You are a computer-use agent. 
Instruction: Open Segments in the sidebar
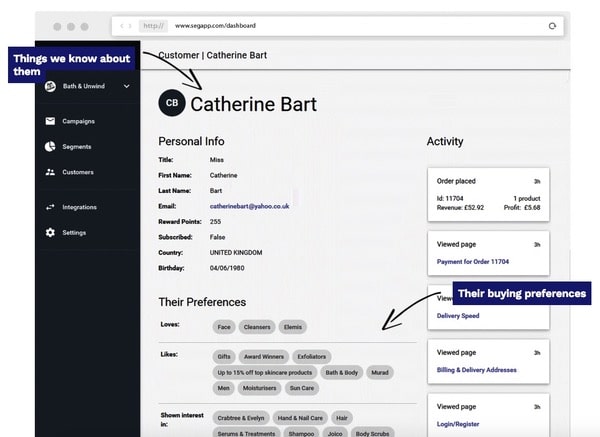(x=77, y=147)
